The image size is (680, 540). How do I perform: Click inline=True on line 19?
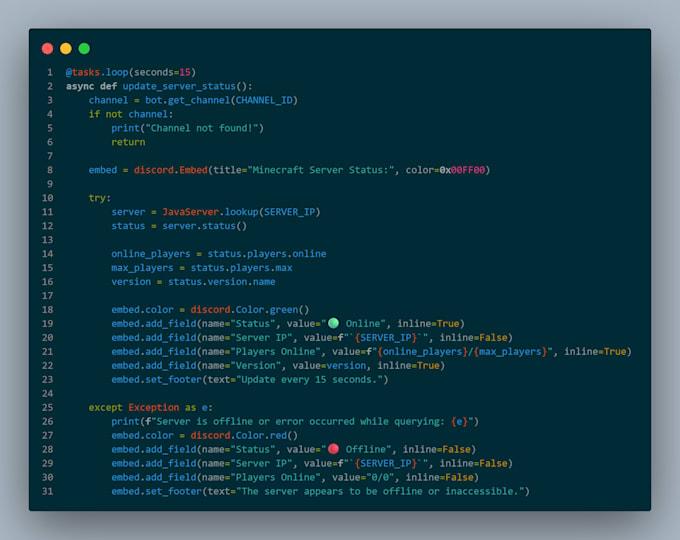point(428,324)
